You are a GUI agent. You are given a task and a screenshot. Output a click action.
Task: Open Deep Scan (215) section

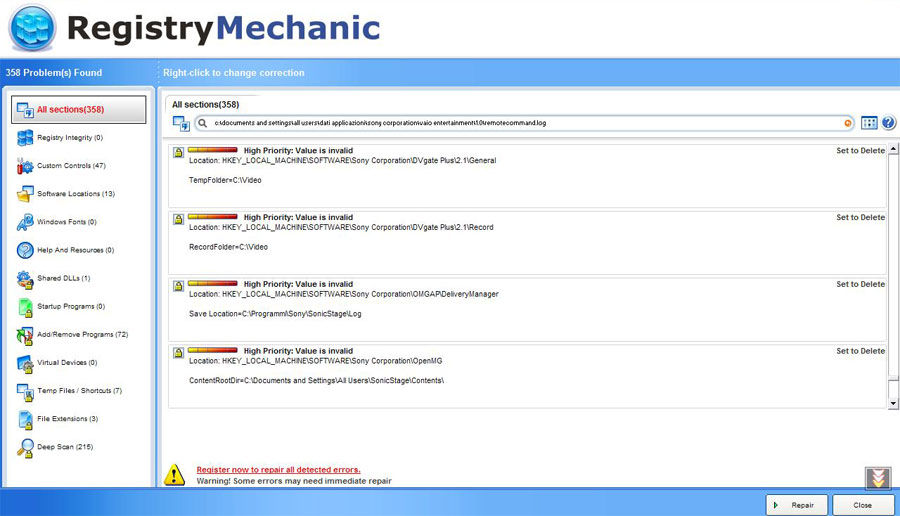(65, 447)
